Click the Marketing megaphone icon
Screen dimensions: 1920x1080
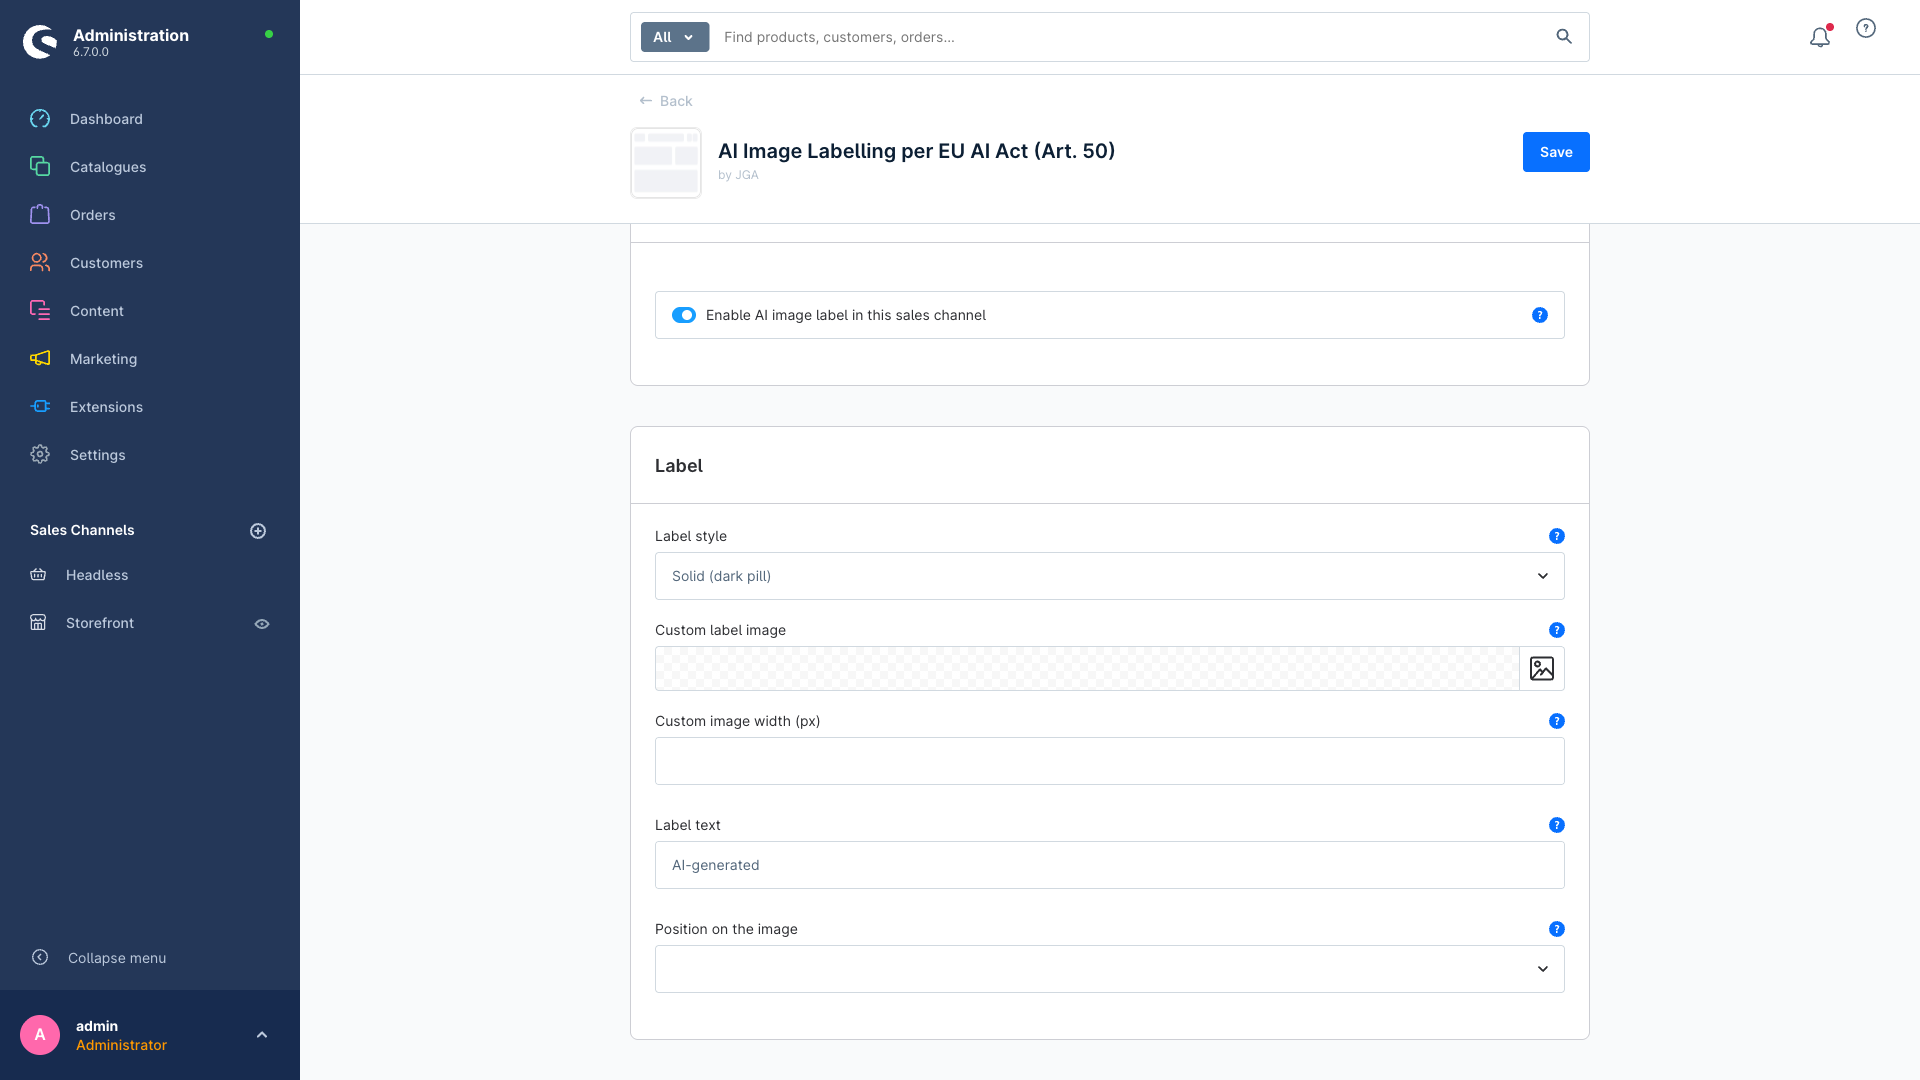click(x=40, y=359)
